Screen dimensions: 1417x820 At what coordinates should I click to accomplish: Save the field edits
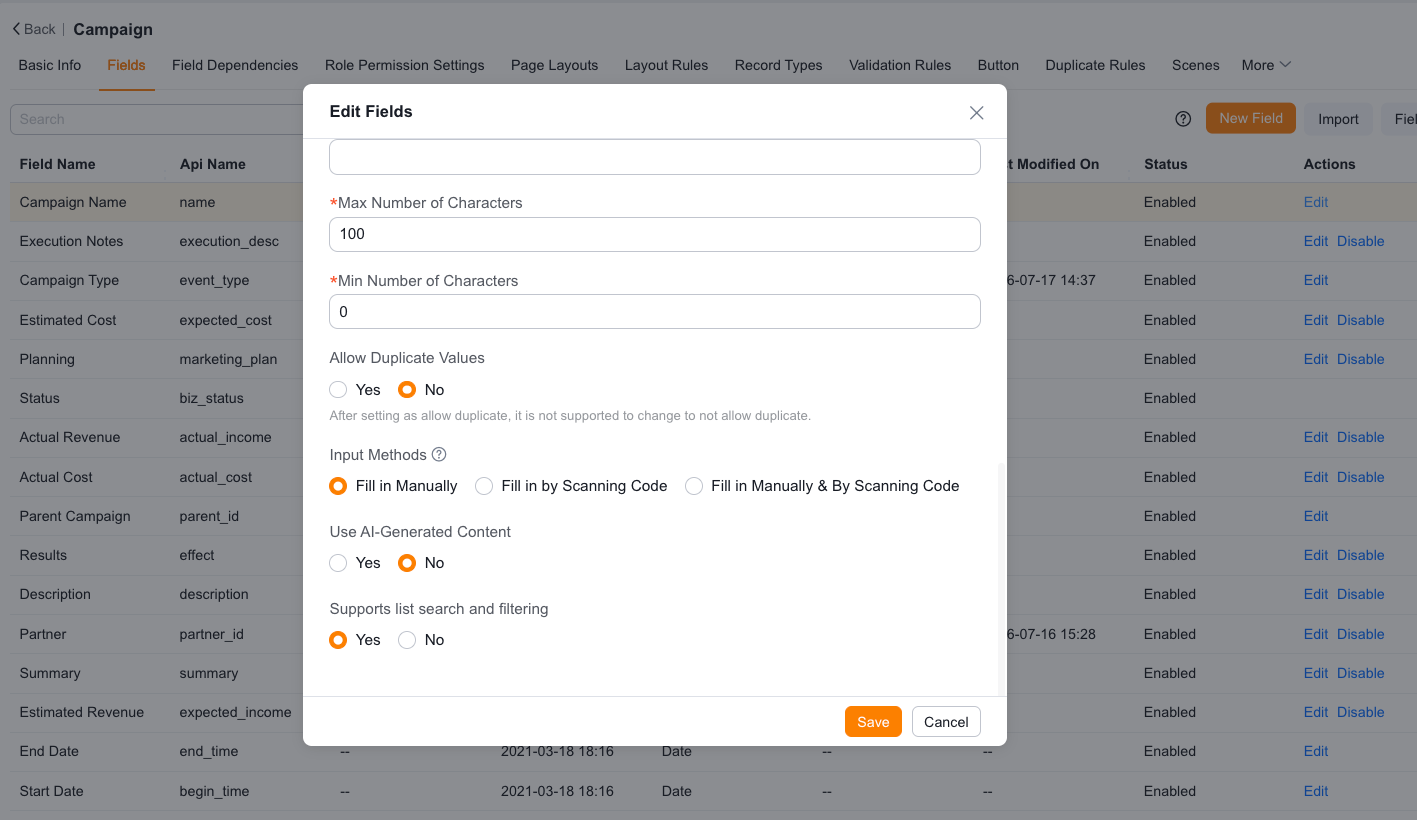point(873,722)
